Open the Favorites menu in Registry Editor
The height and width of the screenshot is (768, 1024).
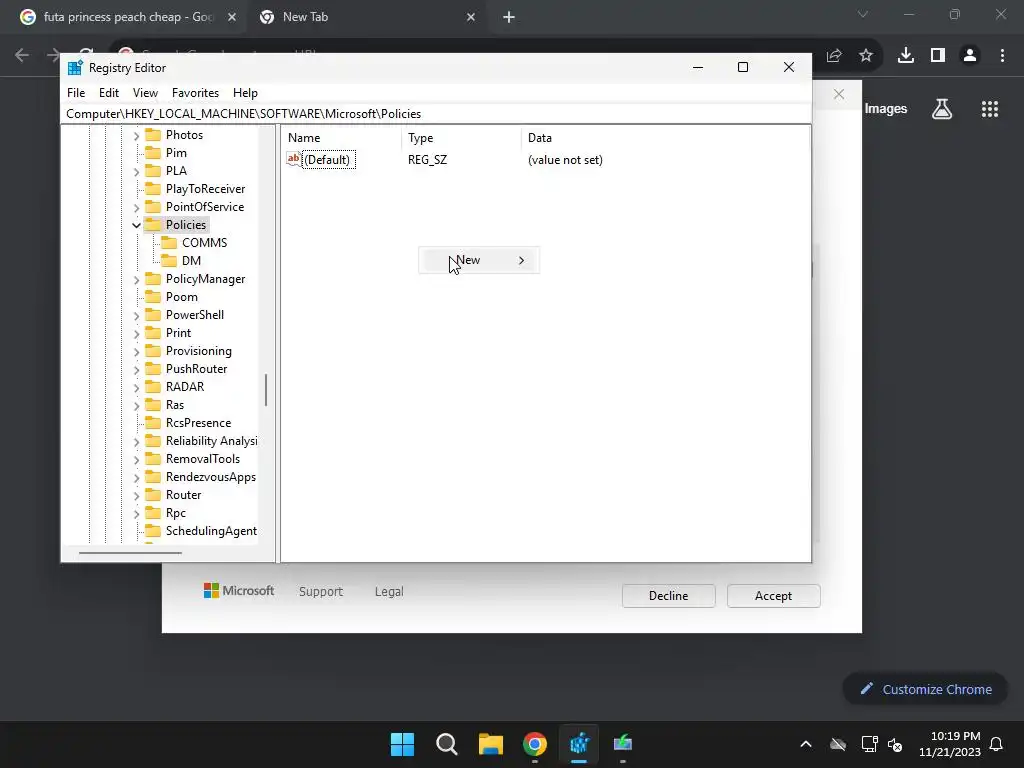point(195,93)
